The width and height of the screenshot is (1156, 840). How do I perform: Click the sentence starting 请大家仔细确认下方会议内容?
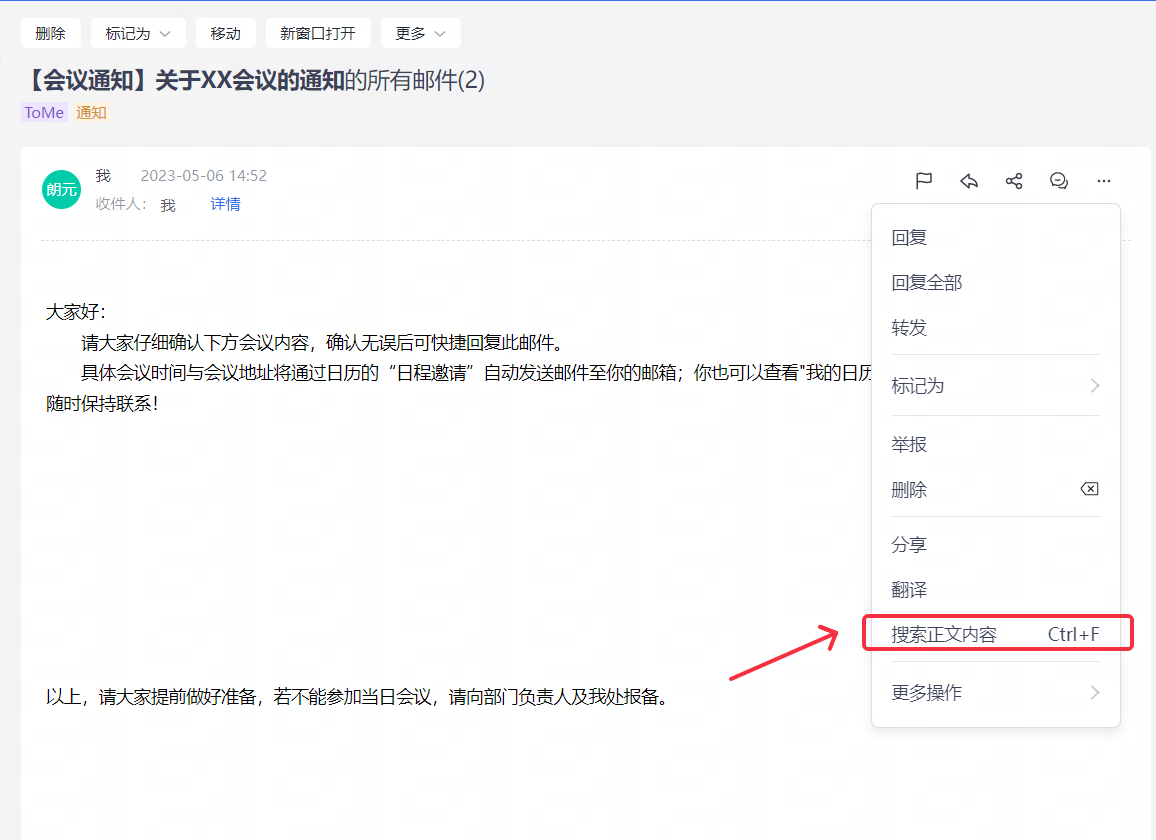[322, 343]
